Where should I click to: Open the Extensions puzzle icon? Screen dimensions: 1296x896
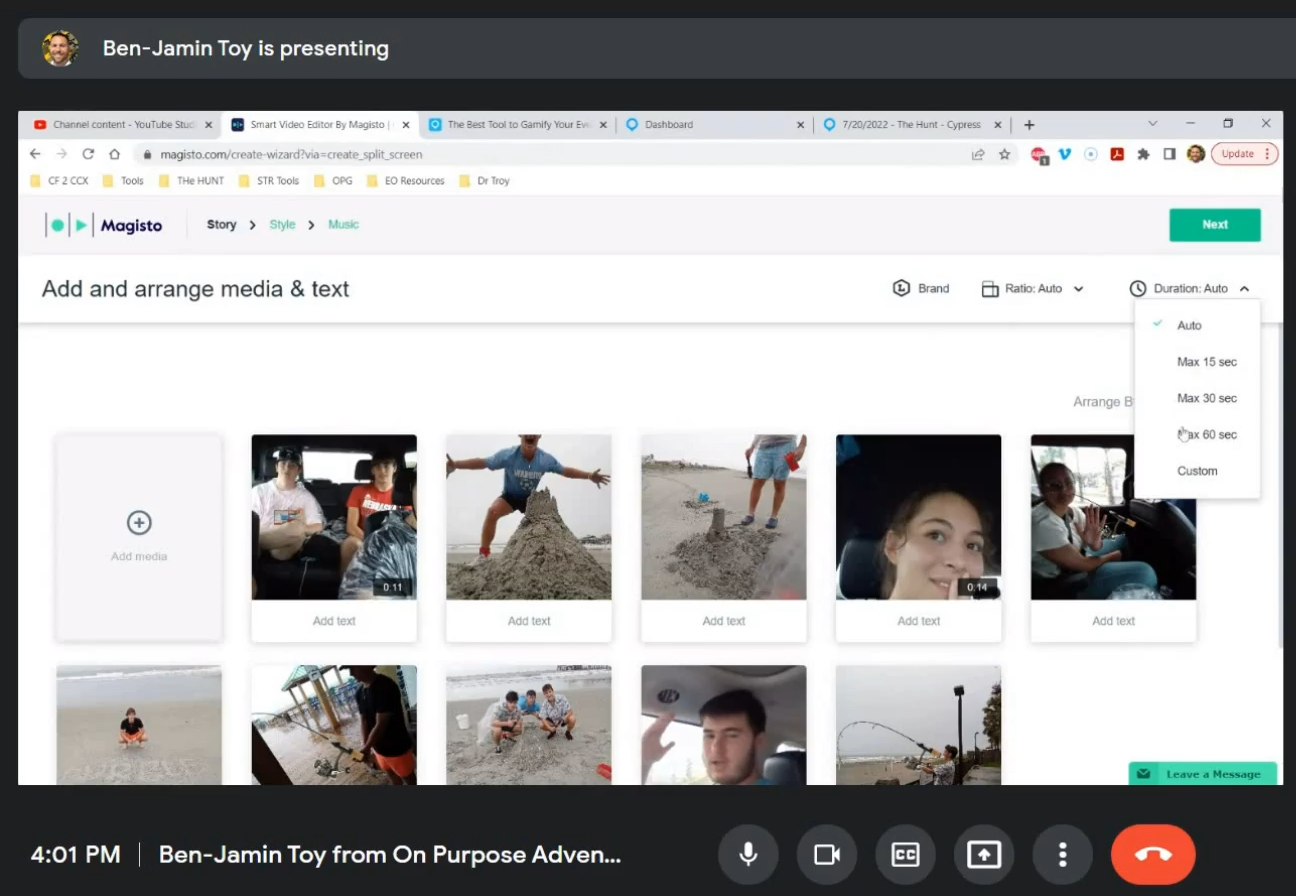point(1143,154)
